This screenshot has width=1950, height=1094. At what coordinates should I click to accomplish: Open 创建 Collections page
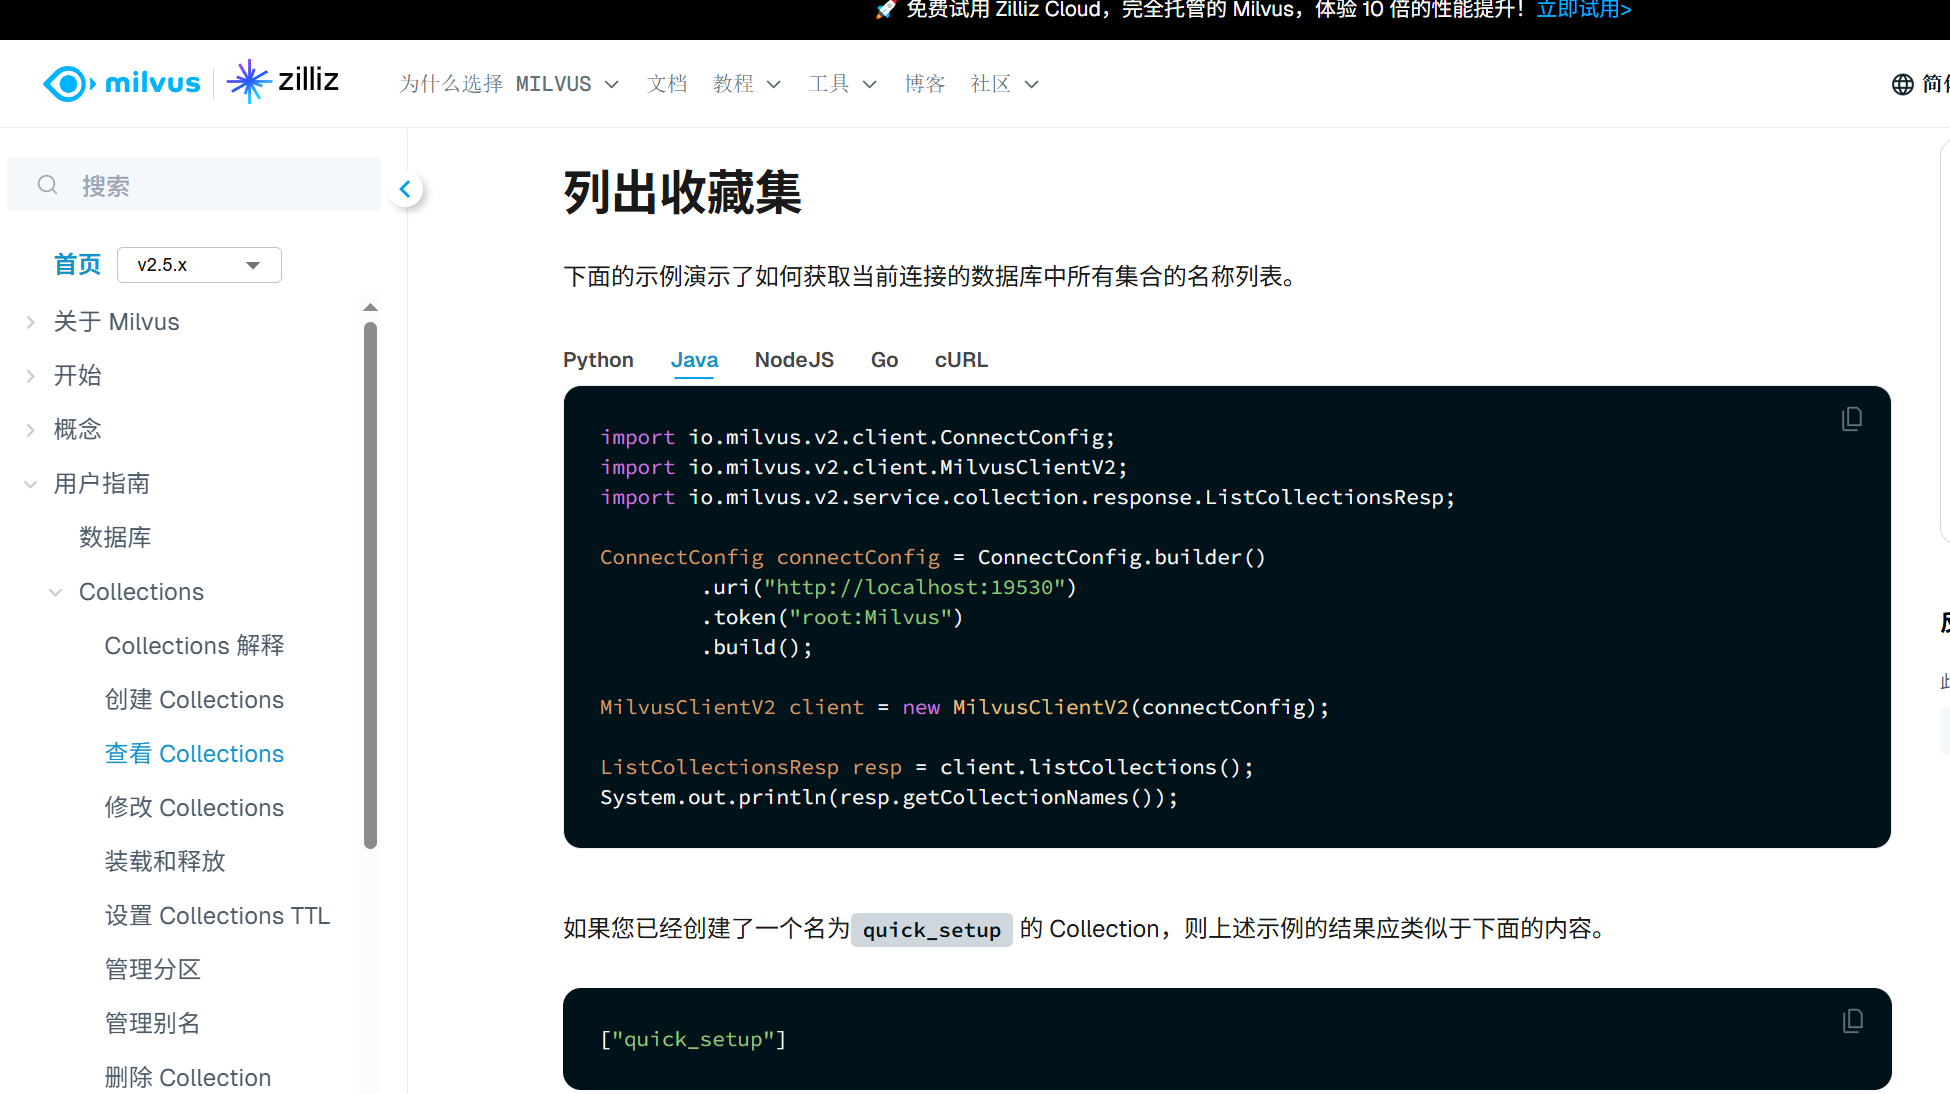click(194, 700)
